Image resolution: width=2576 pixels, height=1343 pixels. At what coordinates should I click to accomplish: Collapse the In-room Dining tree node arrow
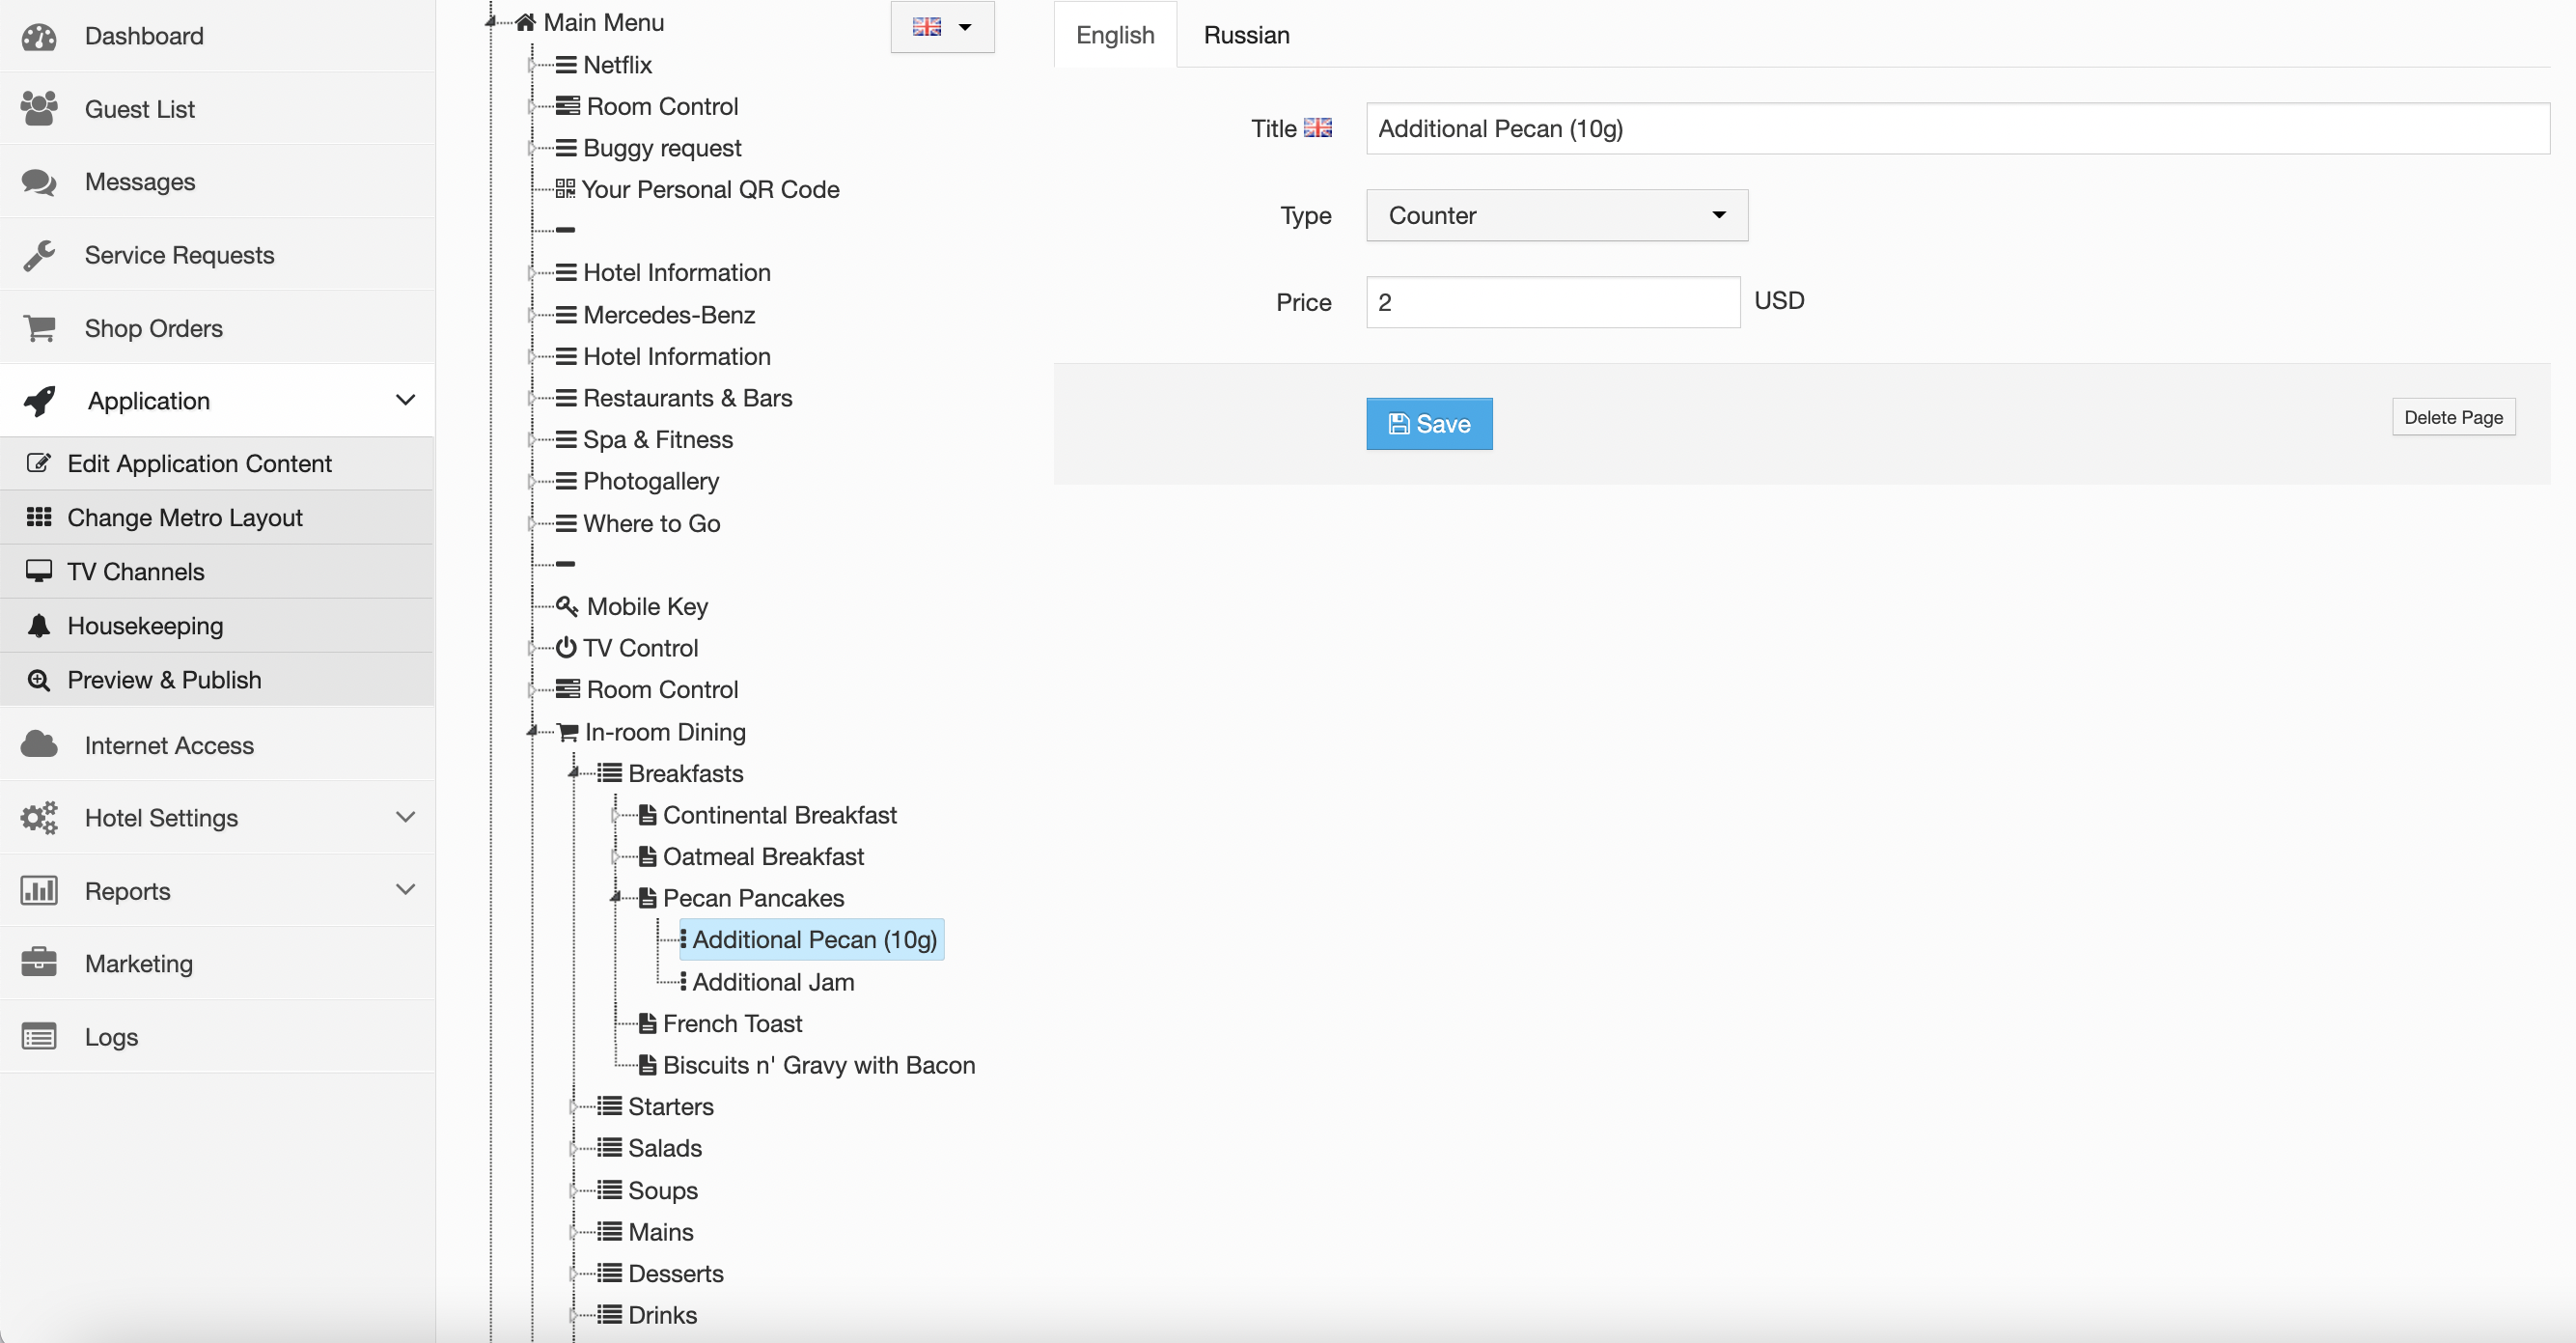point(533,732)
